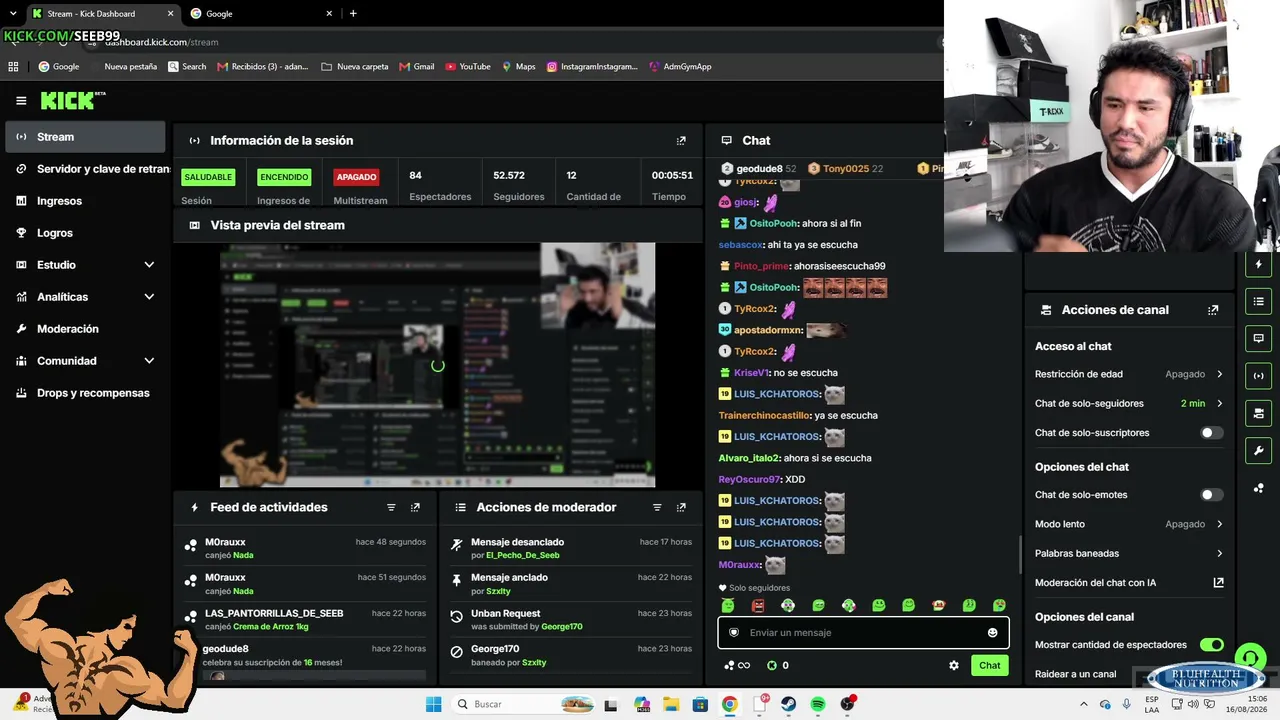Click the Kicks balance icon
This screenshot has width=1280, height=720.
pos(772,666)
